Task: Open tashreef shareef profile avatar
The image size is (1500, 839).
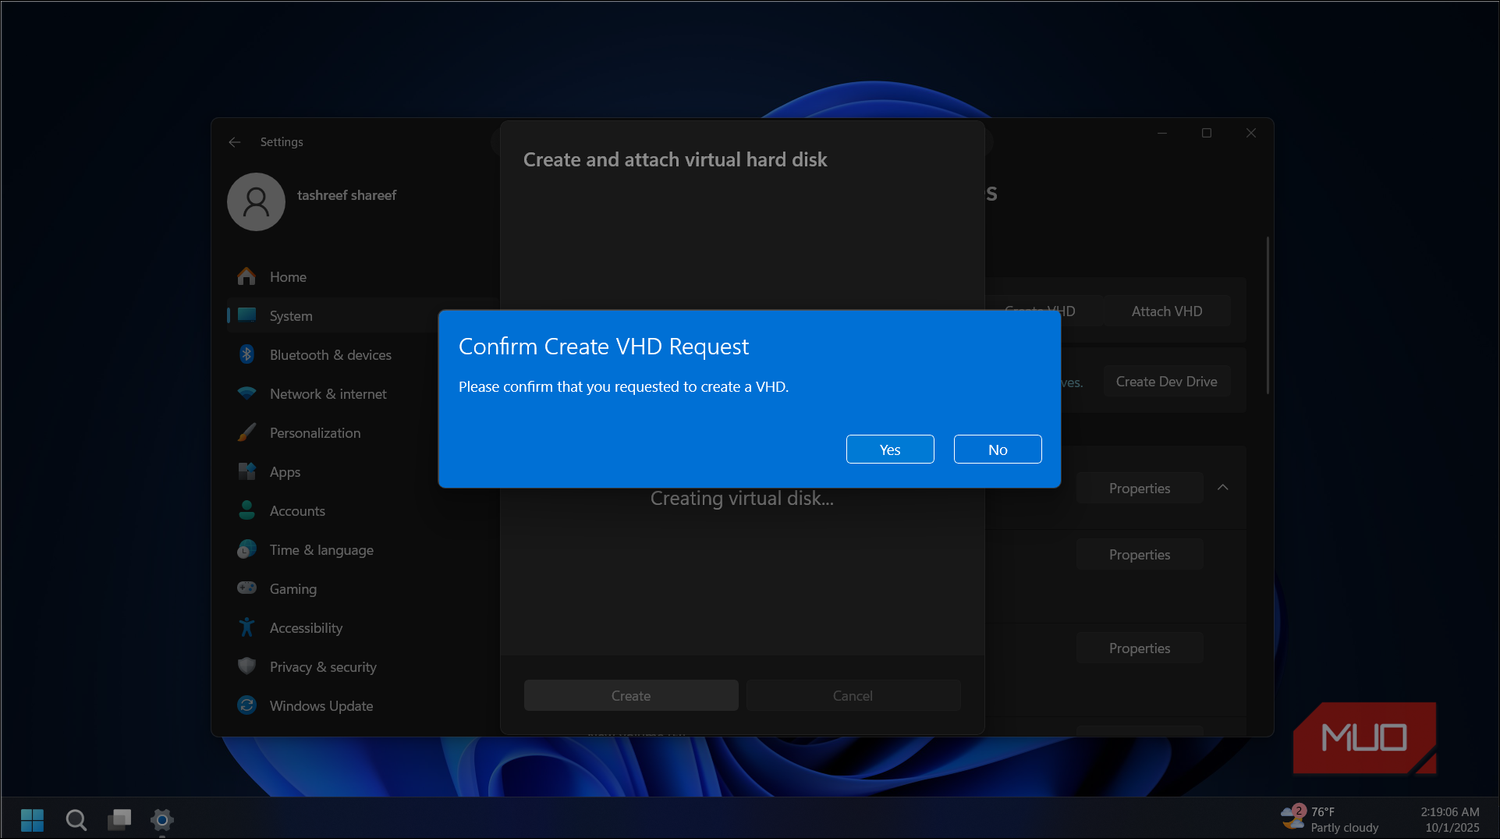Action: pos(256,202)
